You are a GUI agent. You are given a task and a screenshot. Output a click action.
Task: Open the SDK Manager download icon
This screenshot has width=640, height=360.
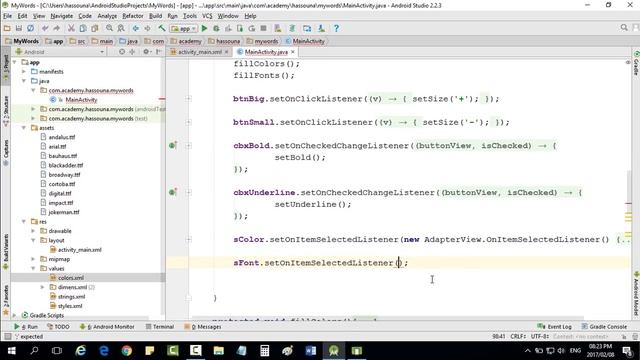pyautogui.click(x=322, y=28)
